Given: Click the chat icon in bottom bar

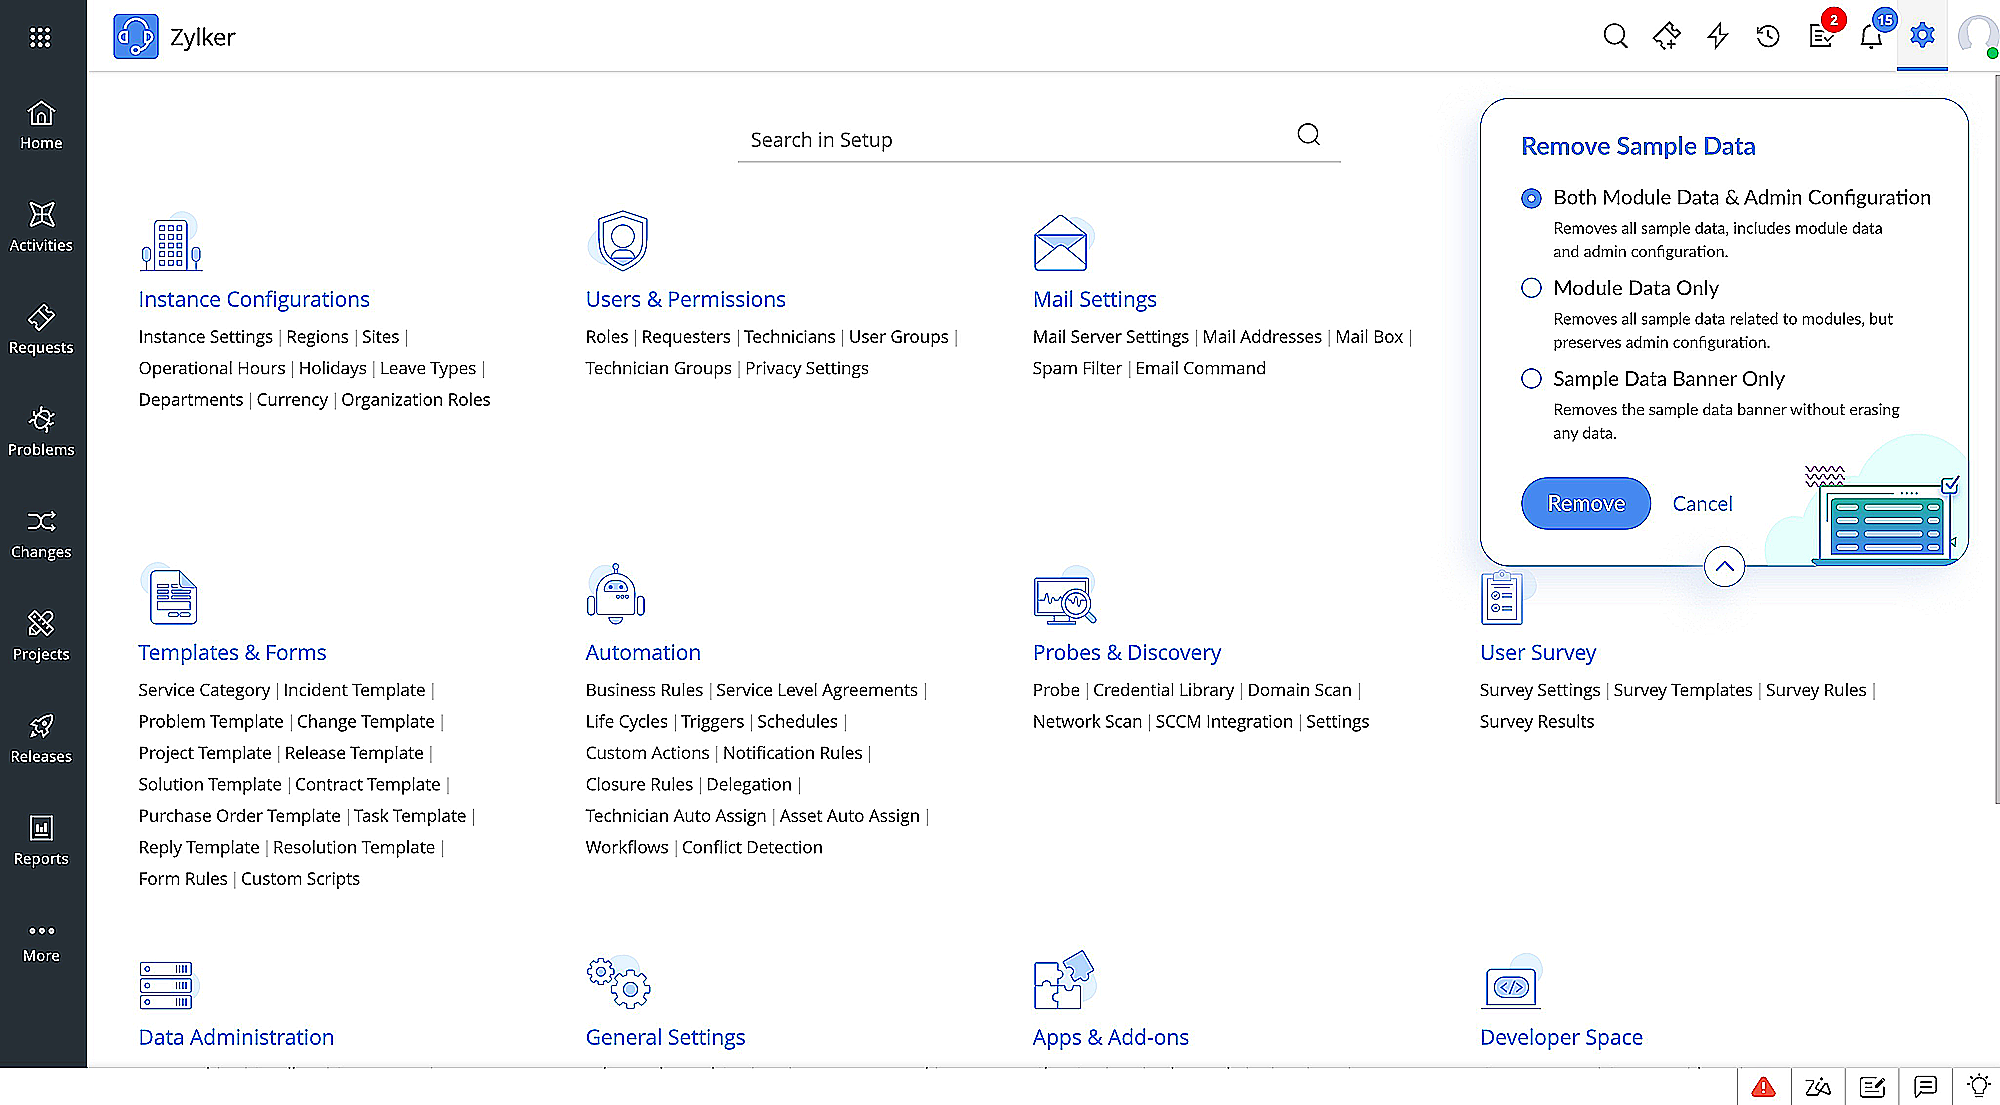Looking at the screenshot, I should [1925, 1086].
